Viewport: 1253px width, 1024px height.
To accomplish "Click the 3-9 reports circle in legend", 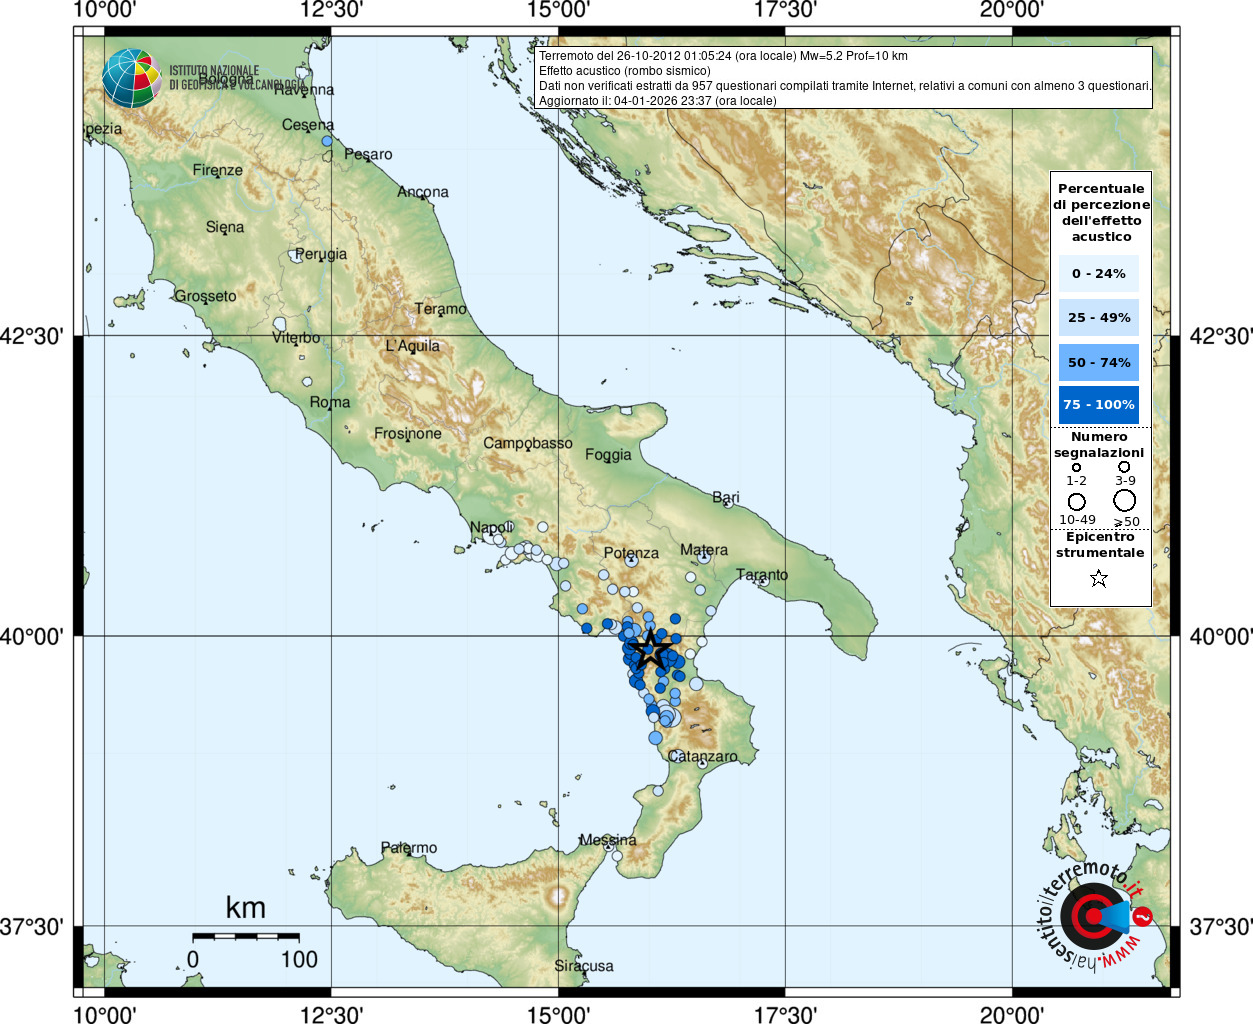I will coord(1124,466).
